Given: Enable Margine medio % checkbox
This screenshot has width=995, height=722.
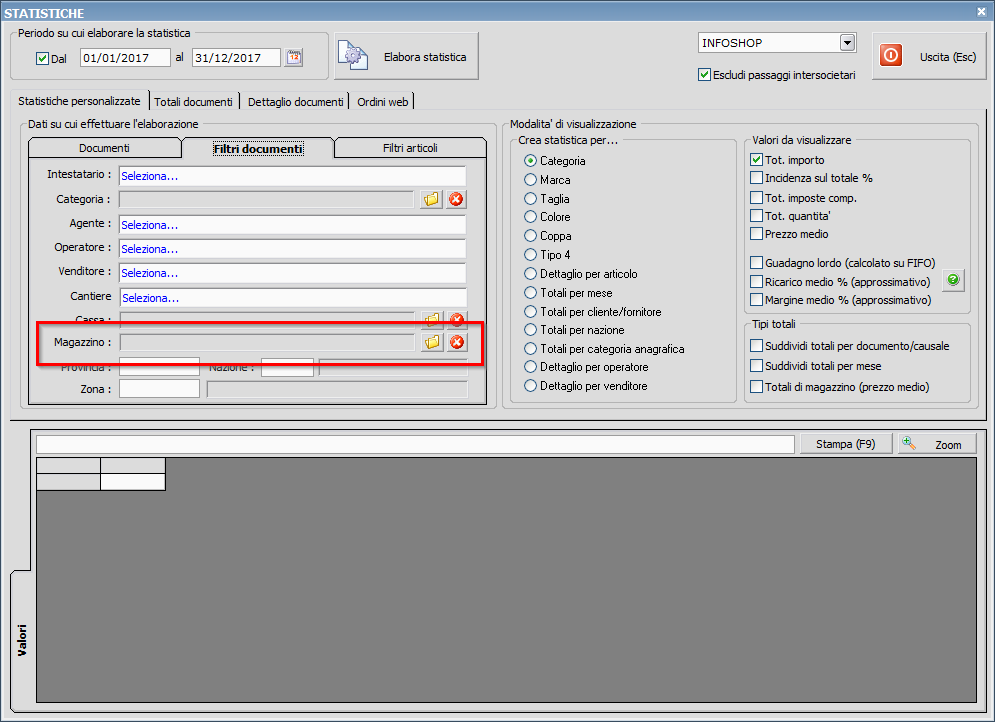Looking at the screenshot, I should point(756,299).
